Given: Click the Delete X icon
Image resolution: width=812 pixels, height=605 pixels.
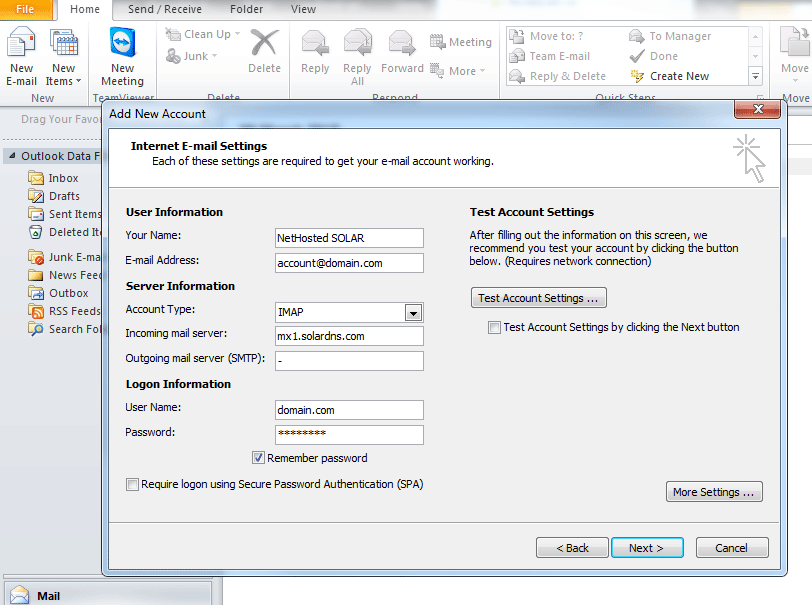Looking at the screenshot, I should [x=264, y=42].
